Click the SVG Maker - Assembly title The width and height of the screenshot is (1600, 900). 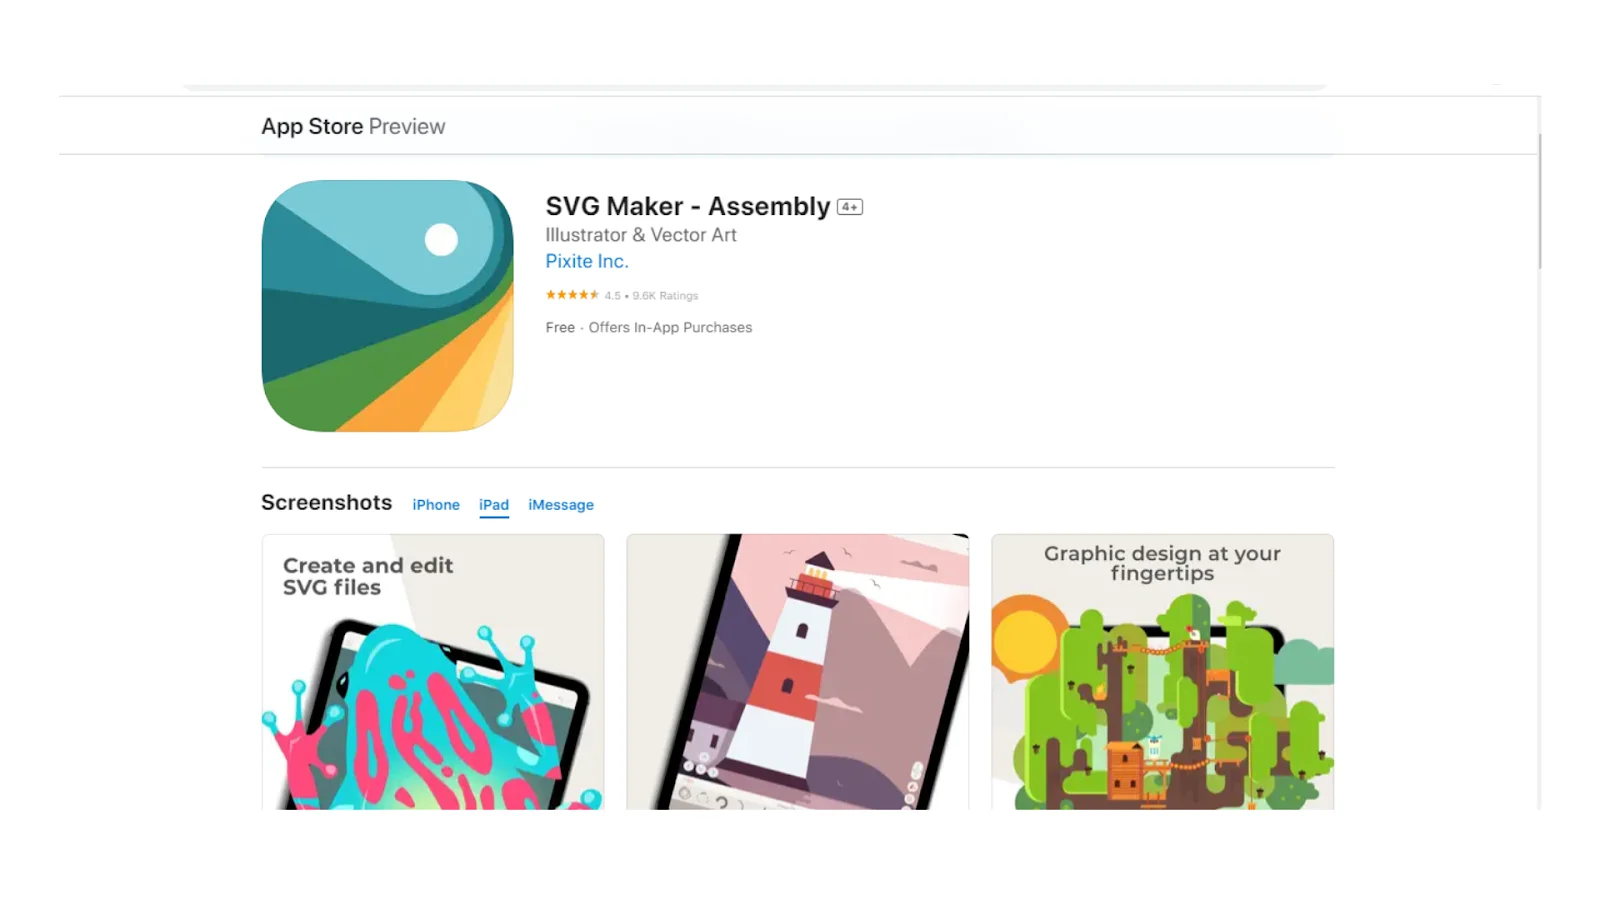click(688, 206)
